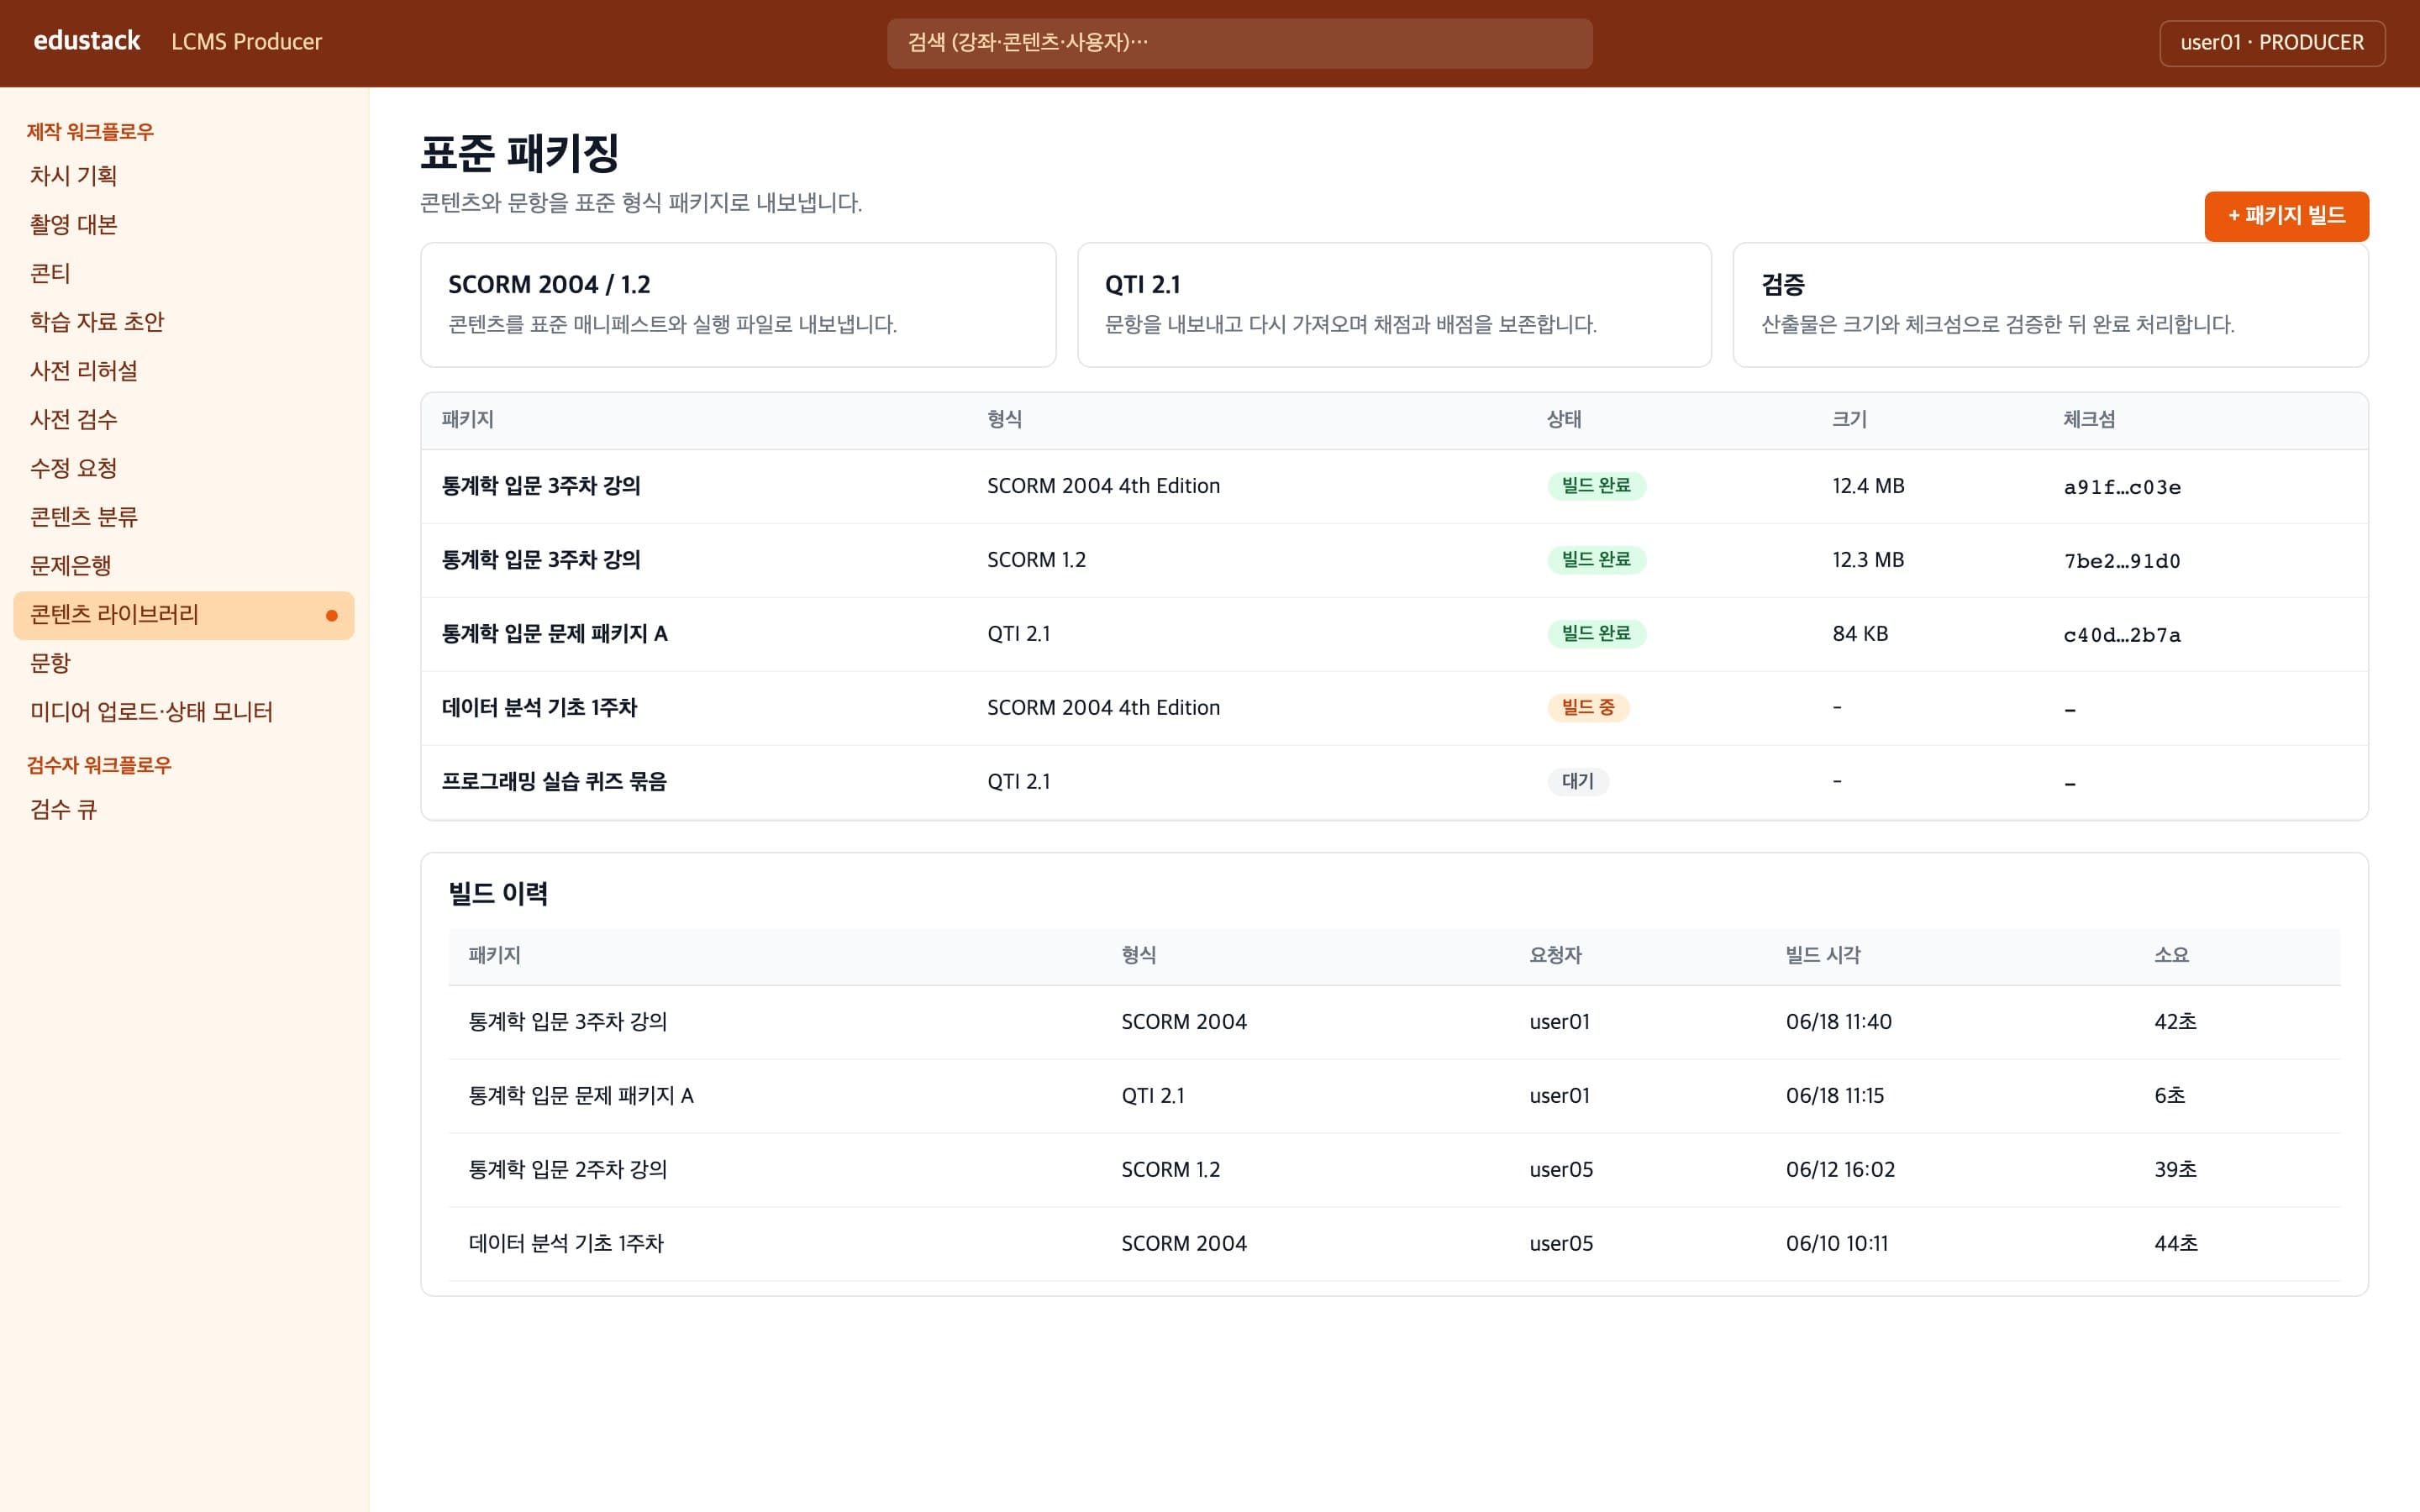2420x1512 pixels.
Task: Click the 12.4 MB size cell
Action: click(1868, 486)
